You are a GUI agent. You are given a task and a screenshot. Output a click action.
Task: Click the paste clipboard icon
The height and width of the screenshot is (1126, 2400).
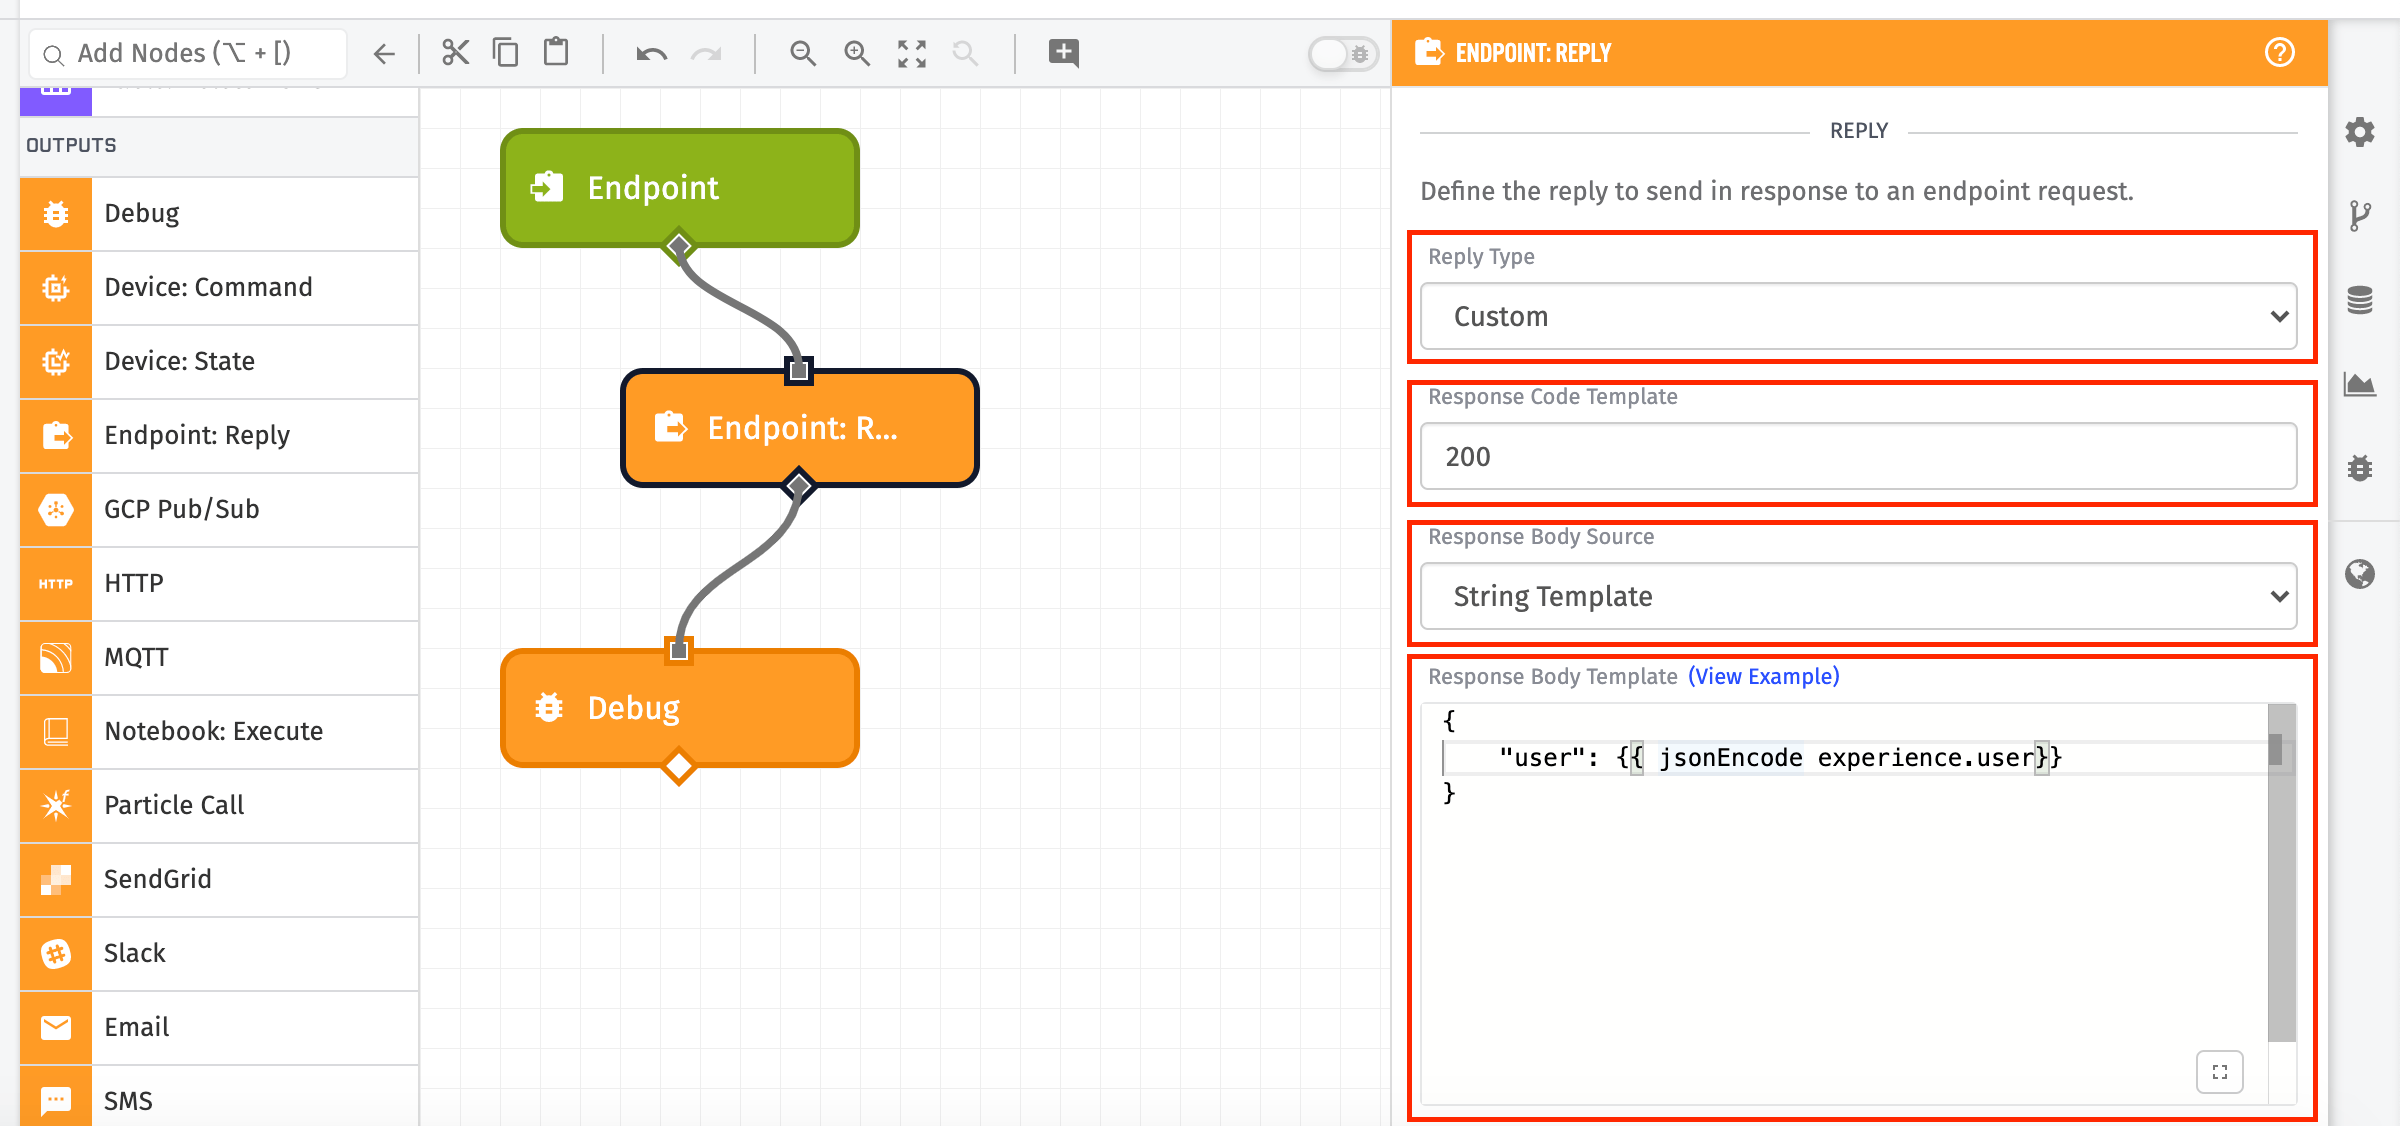pyautogui.click(x=556, y=52)
